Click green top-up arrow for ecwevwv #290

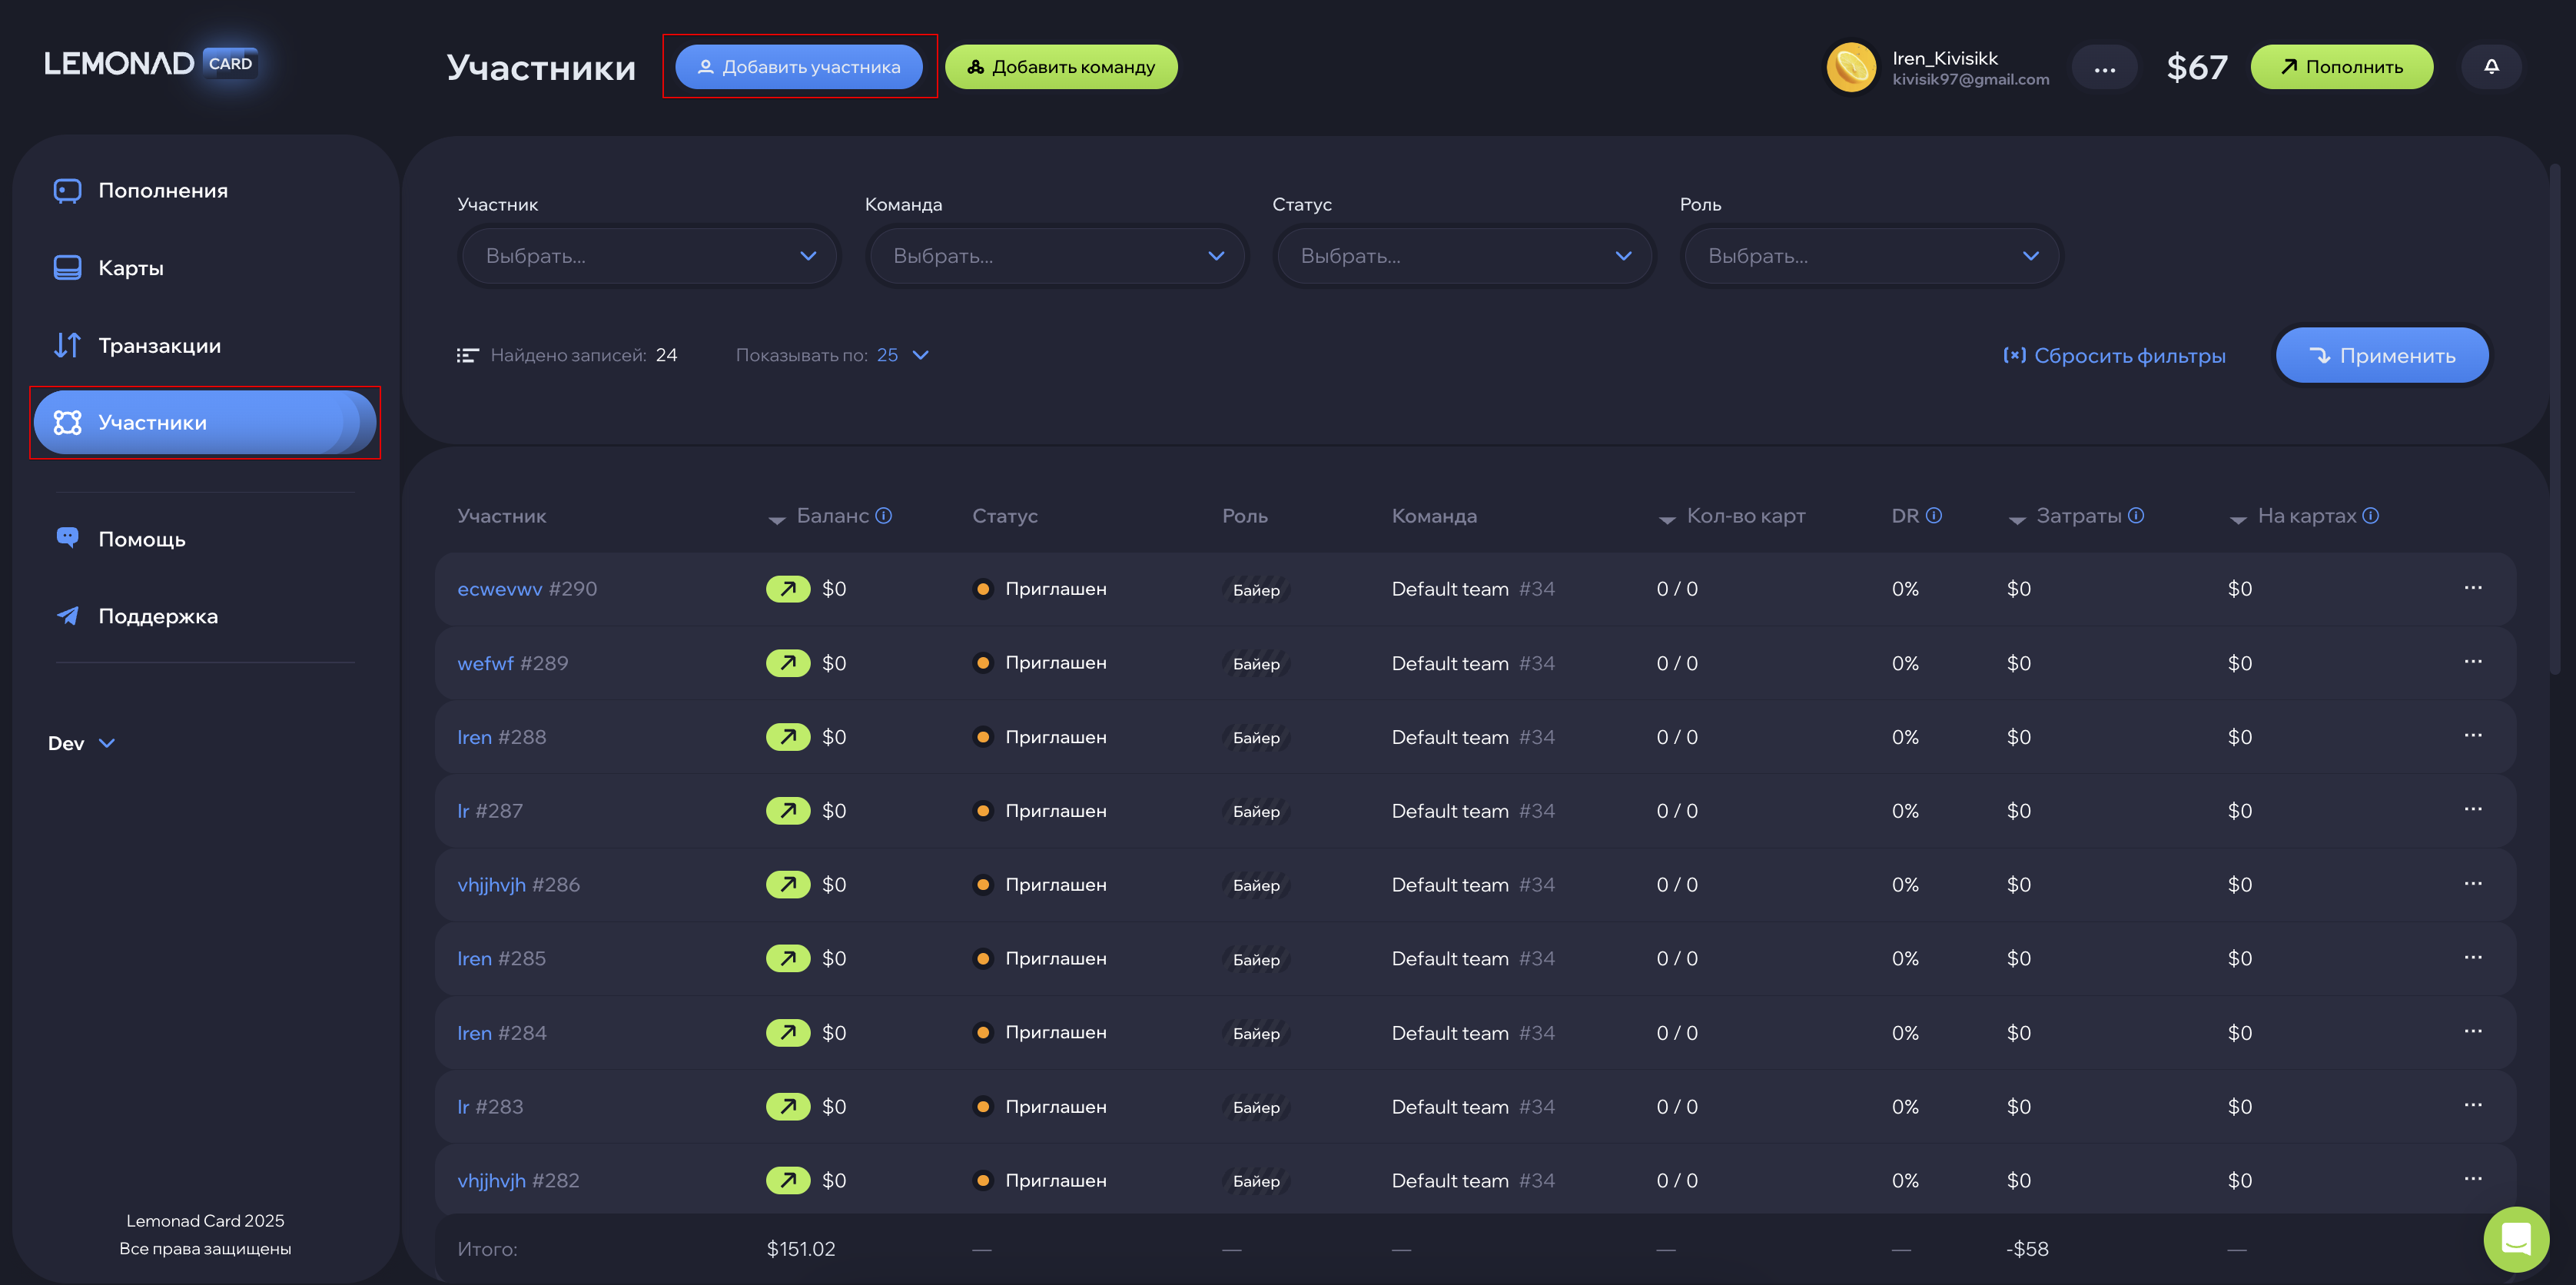[787, 589]
